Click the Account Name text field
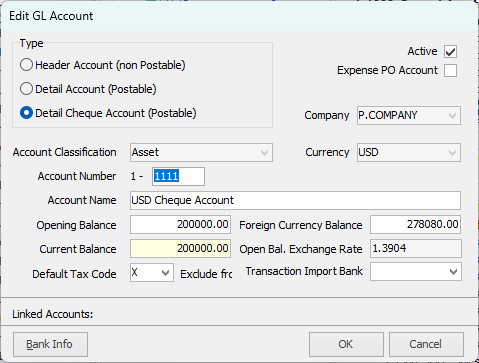Viewport: 479px width, 363px height. click(x=295, y=200)
